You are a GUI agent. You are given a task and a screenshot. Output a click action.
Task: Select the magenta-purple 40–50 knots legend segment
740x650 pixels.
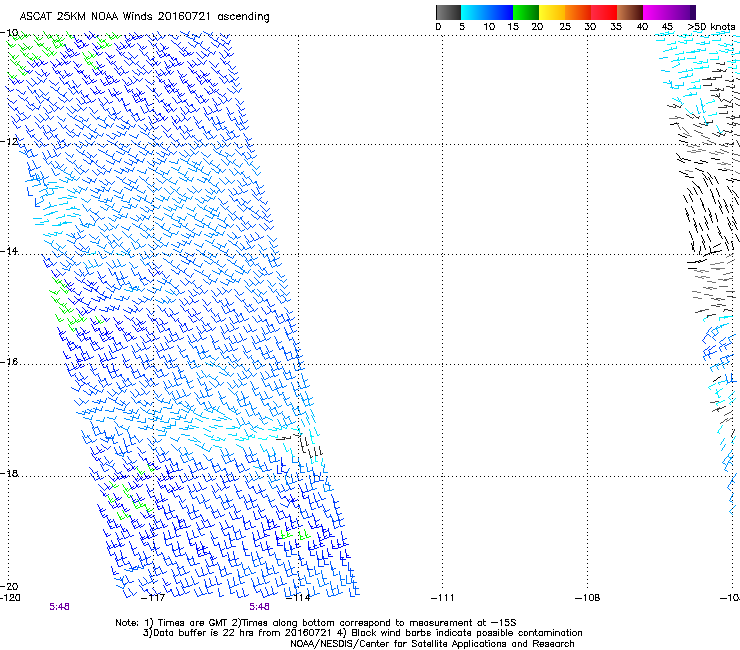(669, 12)
